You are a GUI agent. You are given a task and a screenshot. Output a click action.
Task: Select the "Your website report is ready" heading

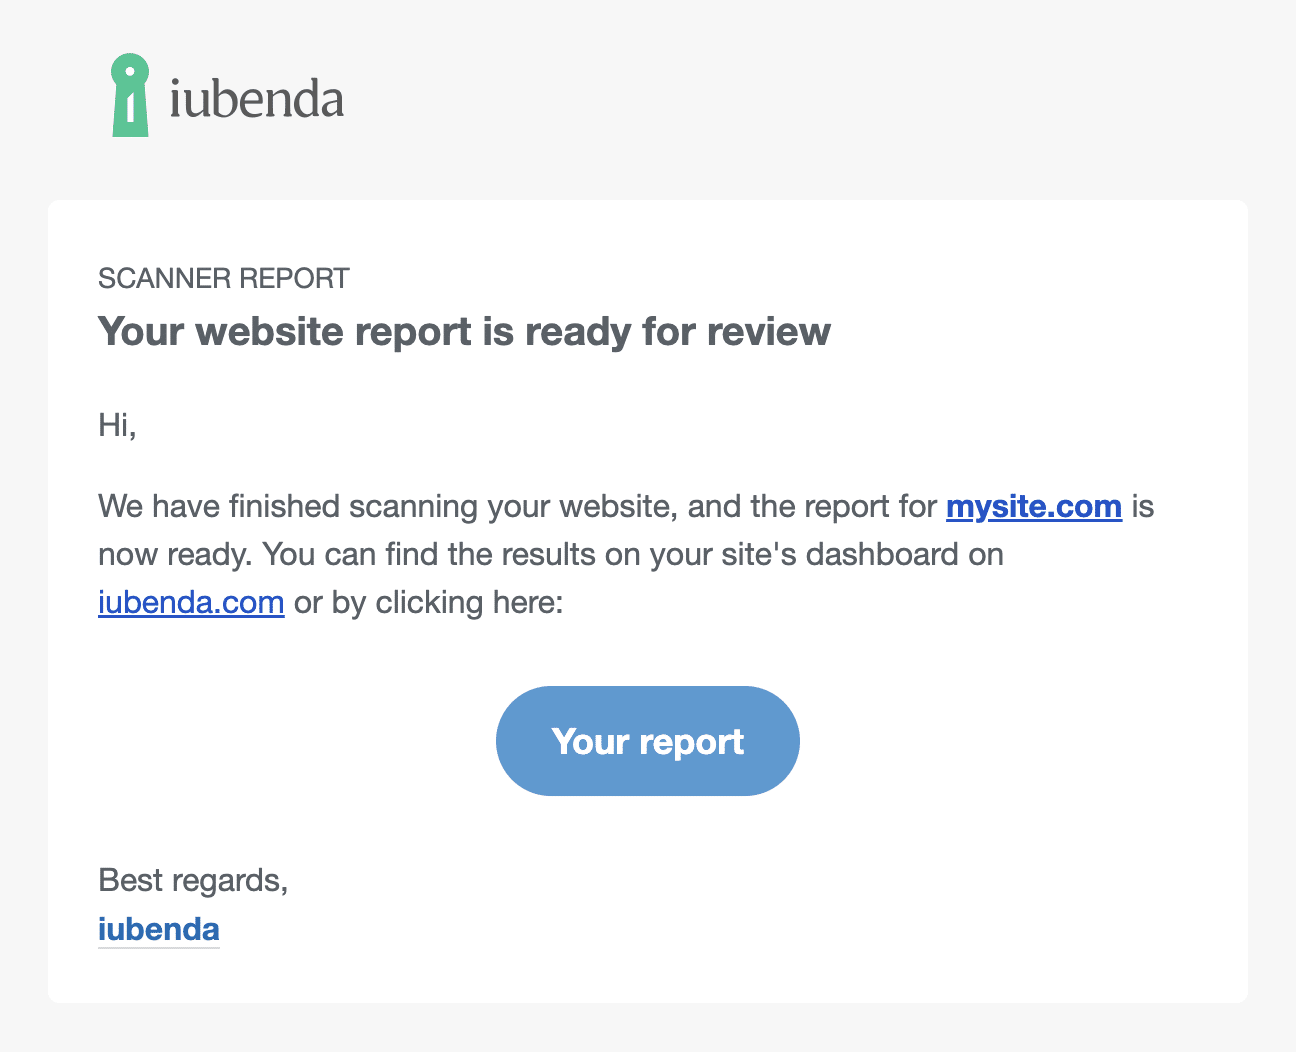click(x=464, y=331)
